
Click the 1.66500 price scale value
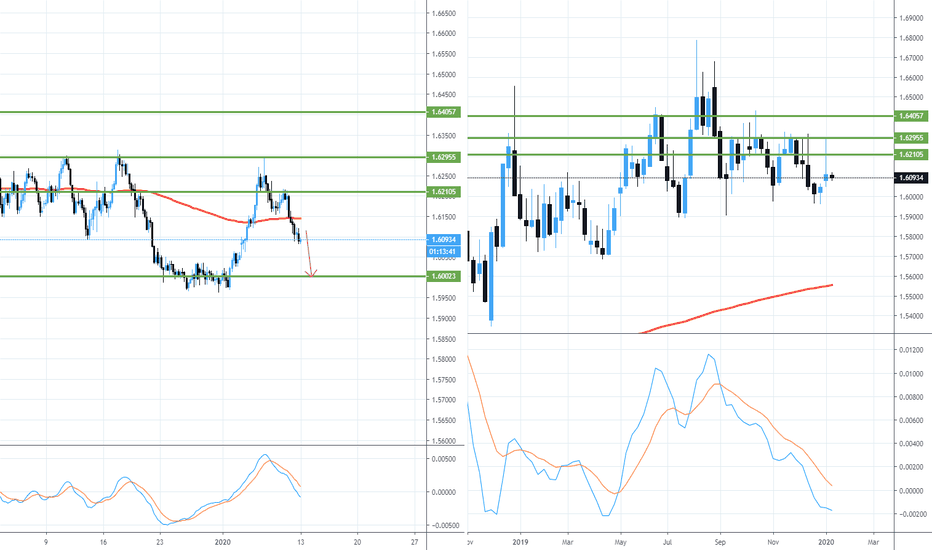[444, 14]
